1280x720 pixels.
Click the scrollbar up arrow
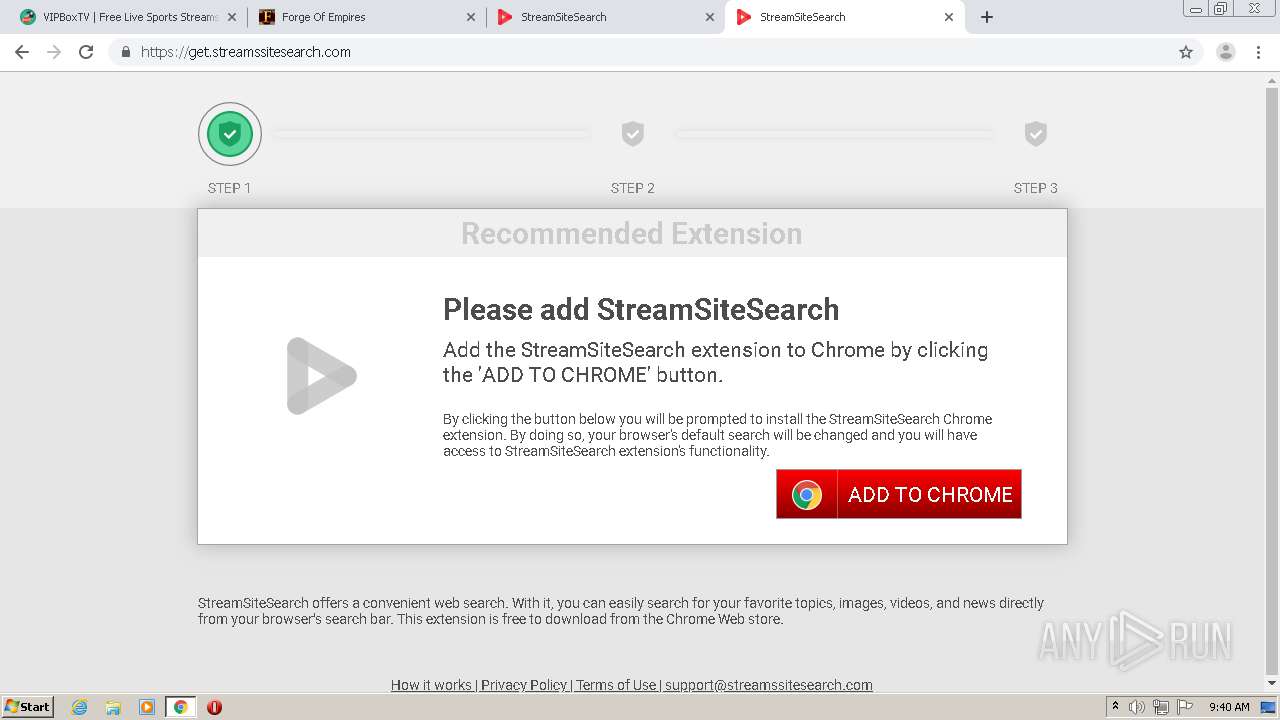click(1272, 79)
